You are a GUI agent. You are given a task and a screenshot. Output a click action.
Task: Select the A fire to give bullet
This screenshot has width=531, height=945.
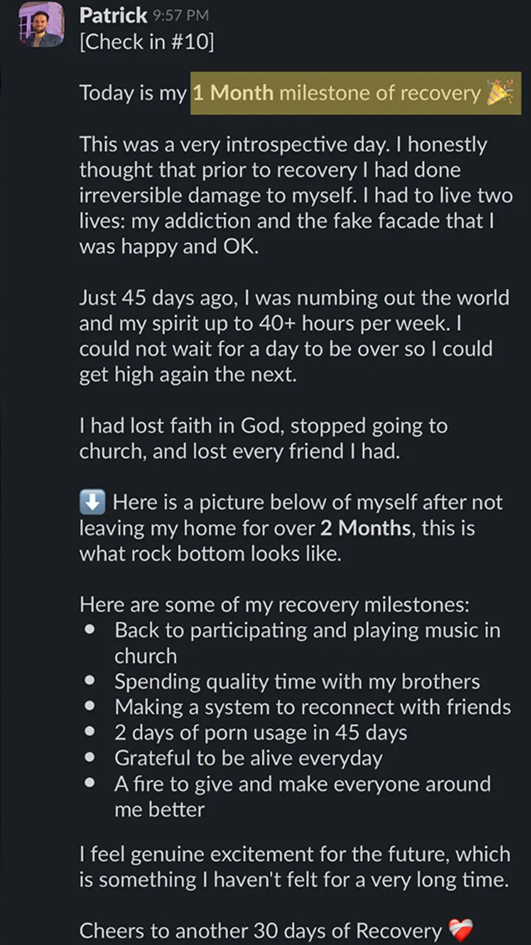point(303,797)
